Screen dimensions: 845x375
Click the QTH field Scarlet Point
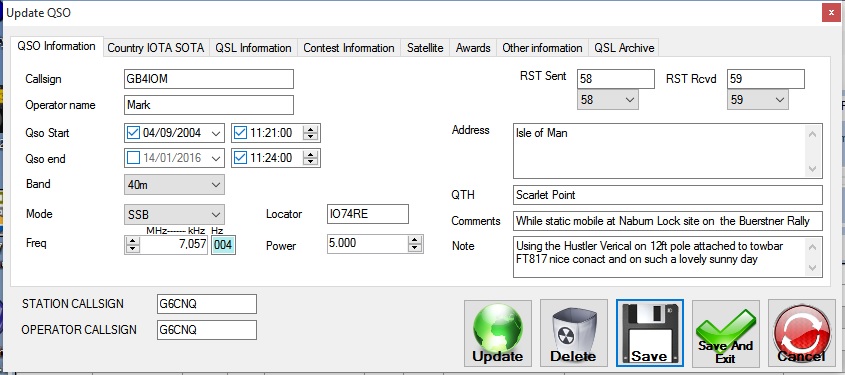668,195
